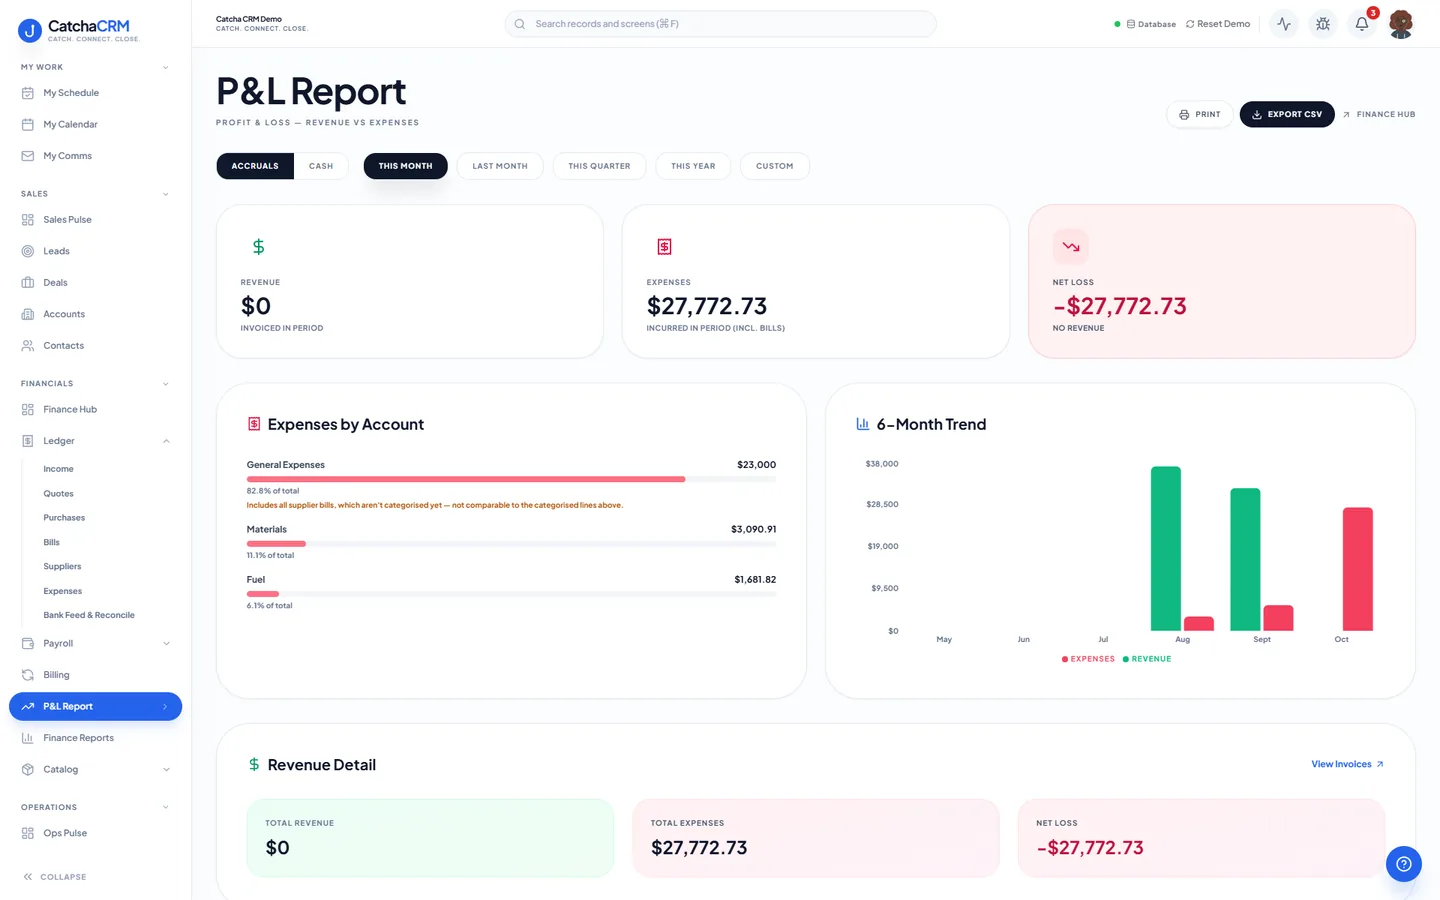
Task: Go to Accounts
Action: coord(95,314)
